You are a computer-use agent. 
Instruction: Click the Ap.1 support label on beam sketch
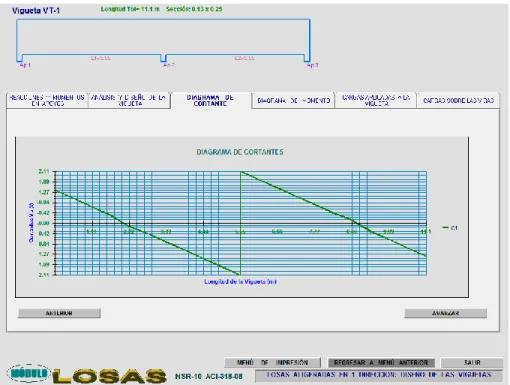point(25,65)
